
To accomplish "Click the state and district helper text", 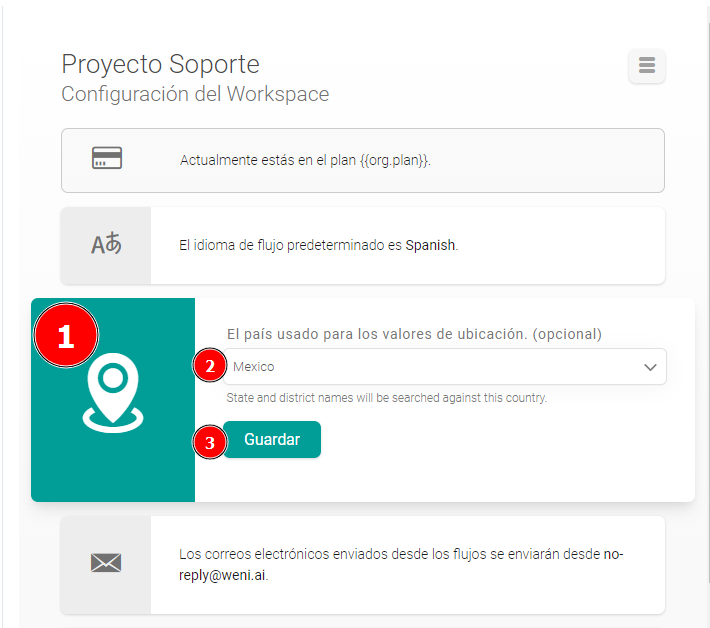I will click(x=386, y=398).
